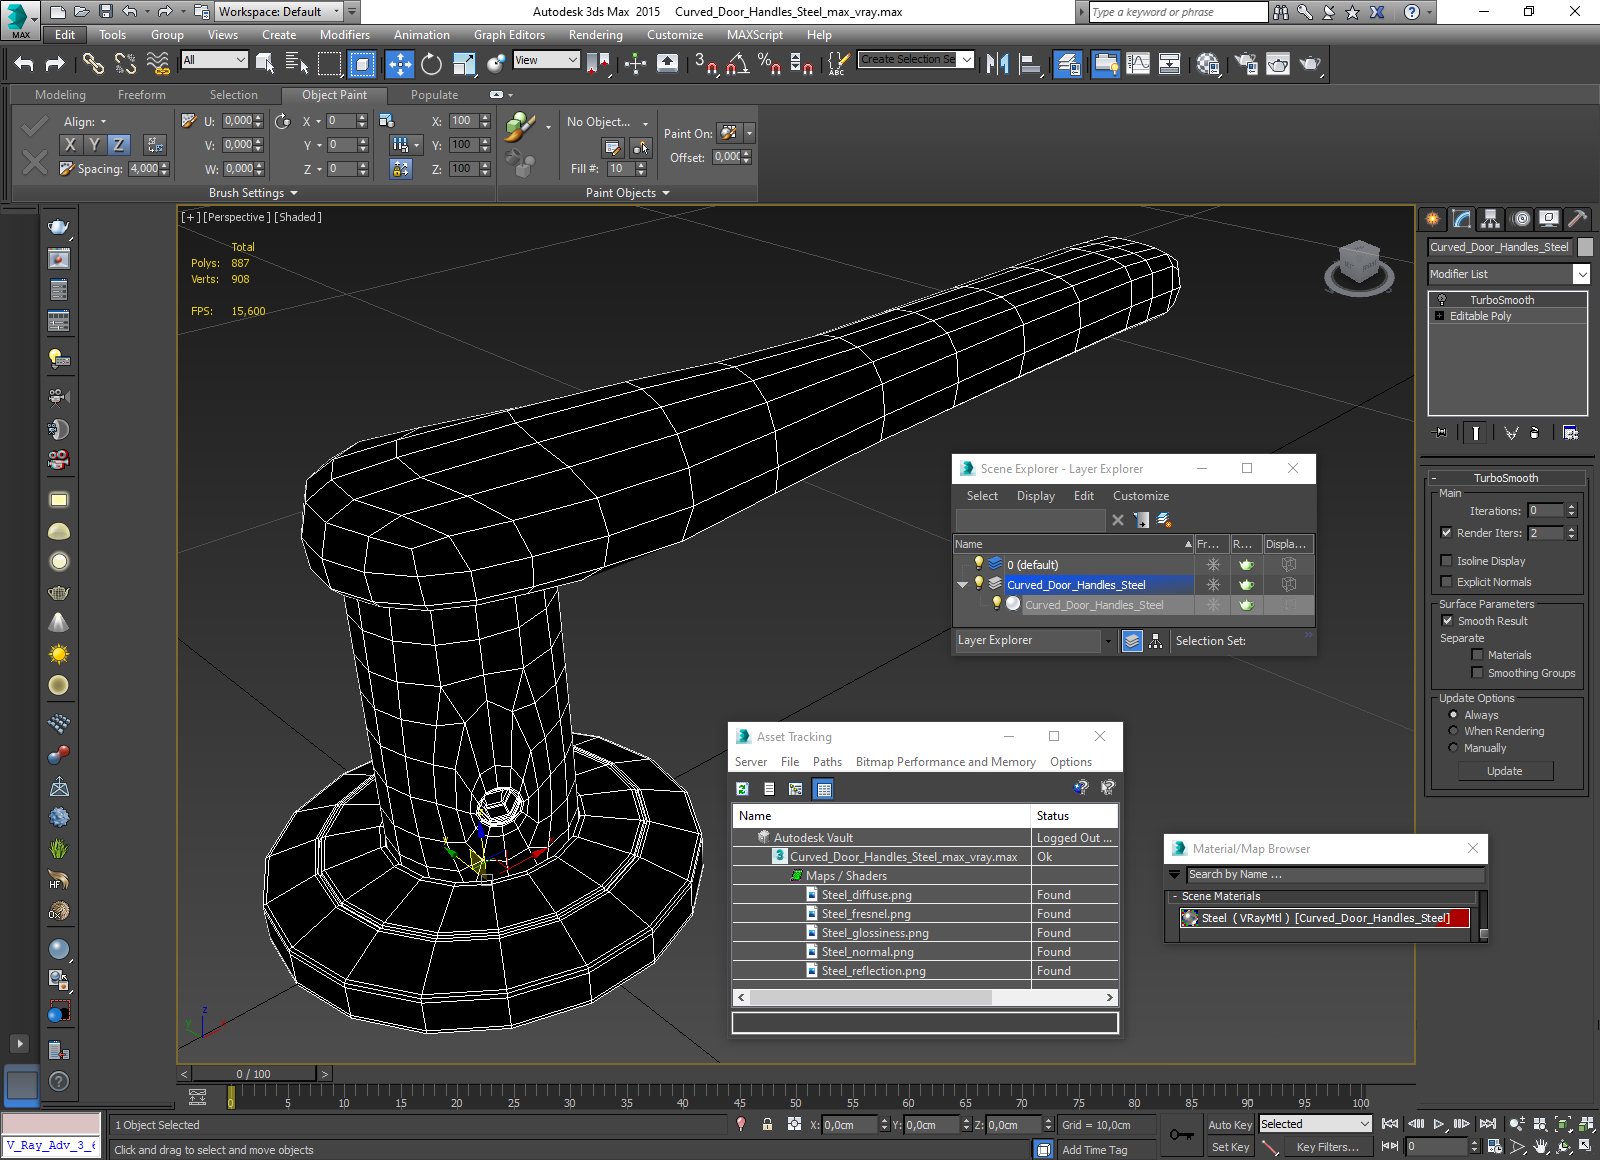Open Customize menu in Scene Explorer
The width and height of the screenshot is (1600, 1160).
coord(1141,496)
